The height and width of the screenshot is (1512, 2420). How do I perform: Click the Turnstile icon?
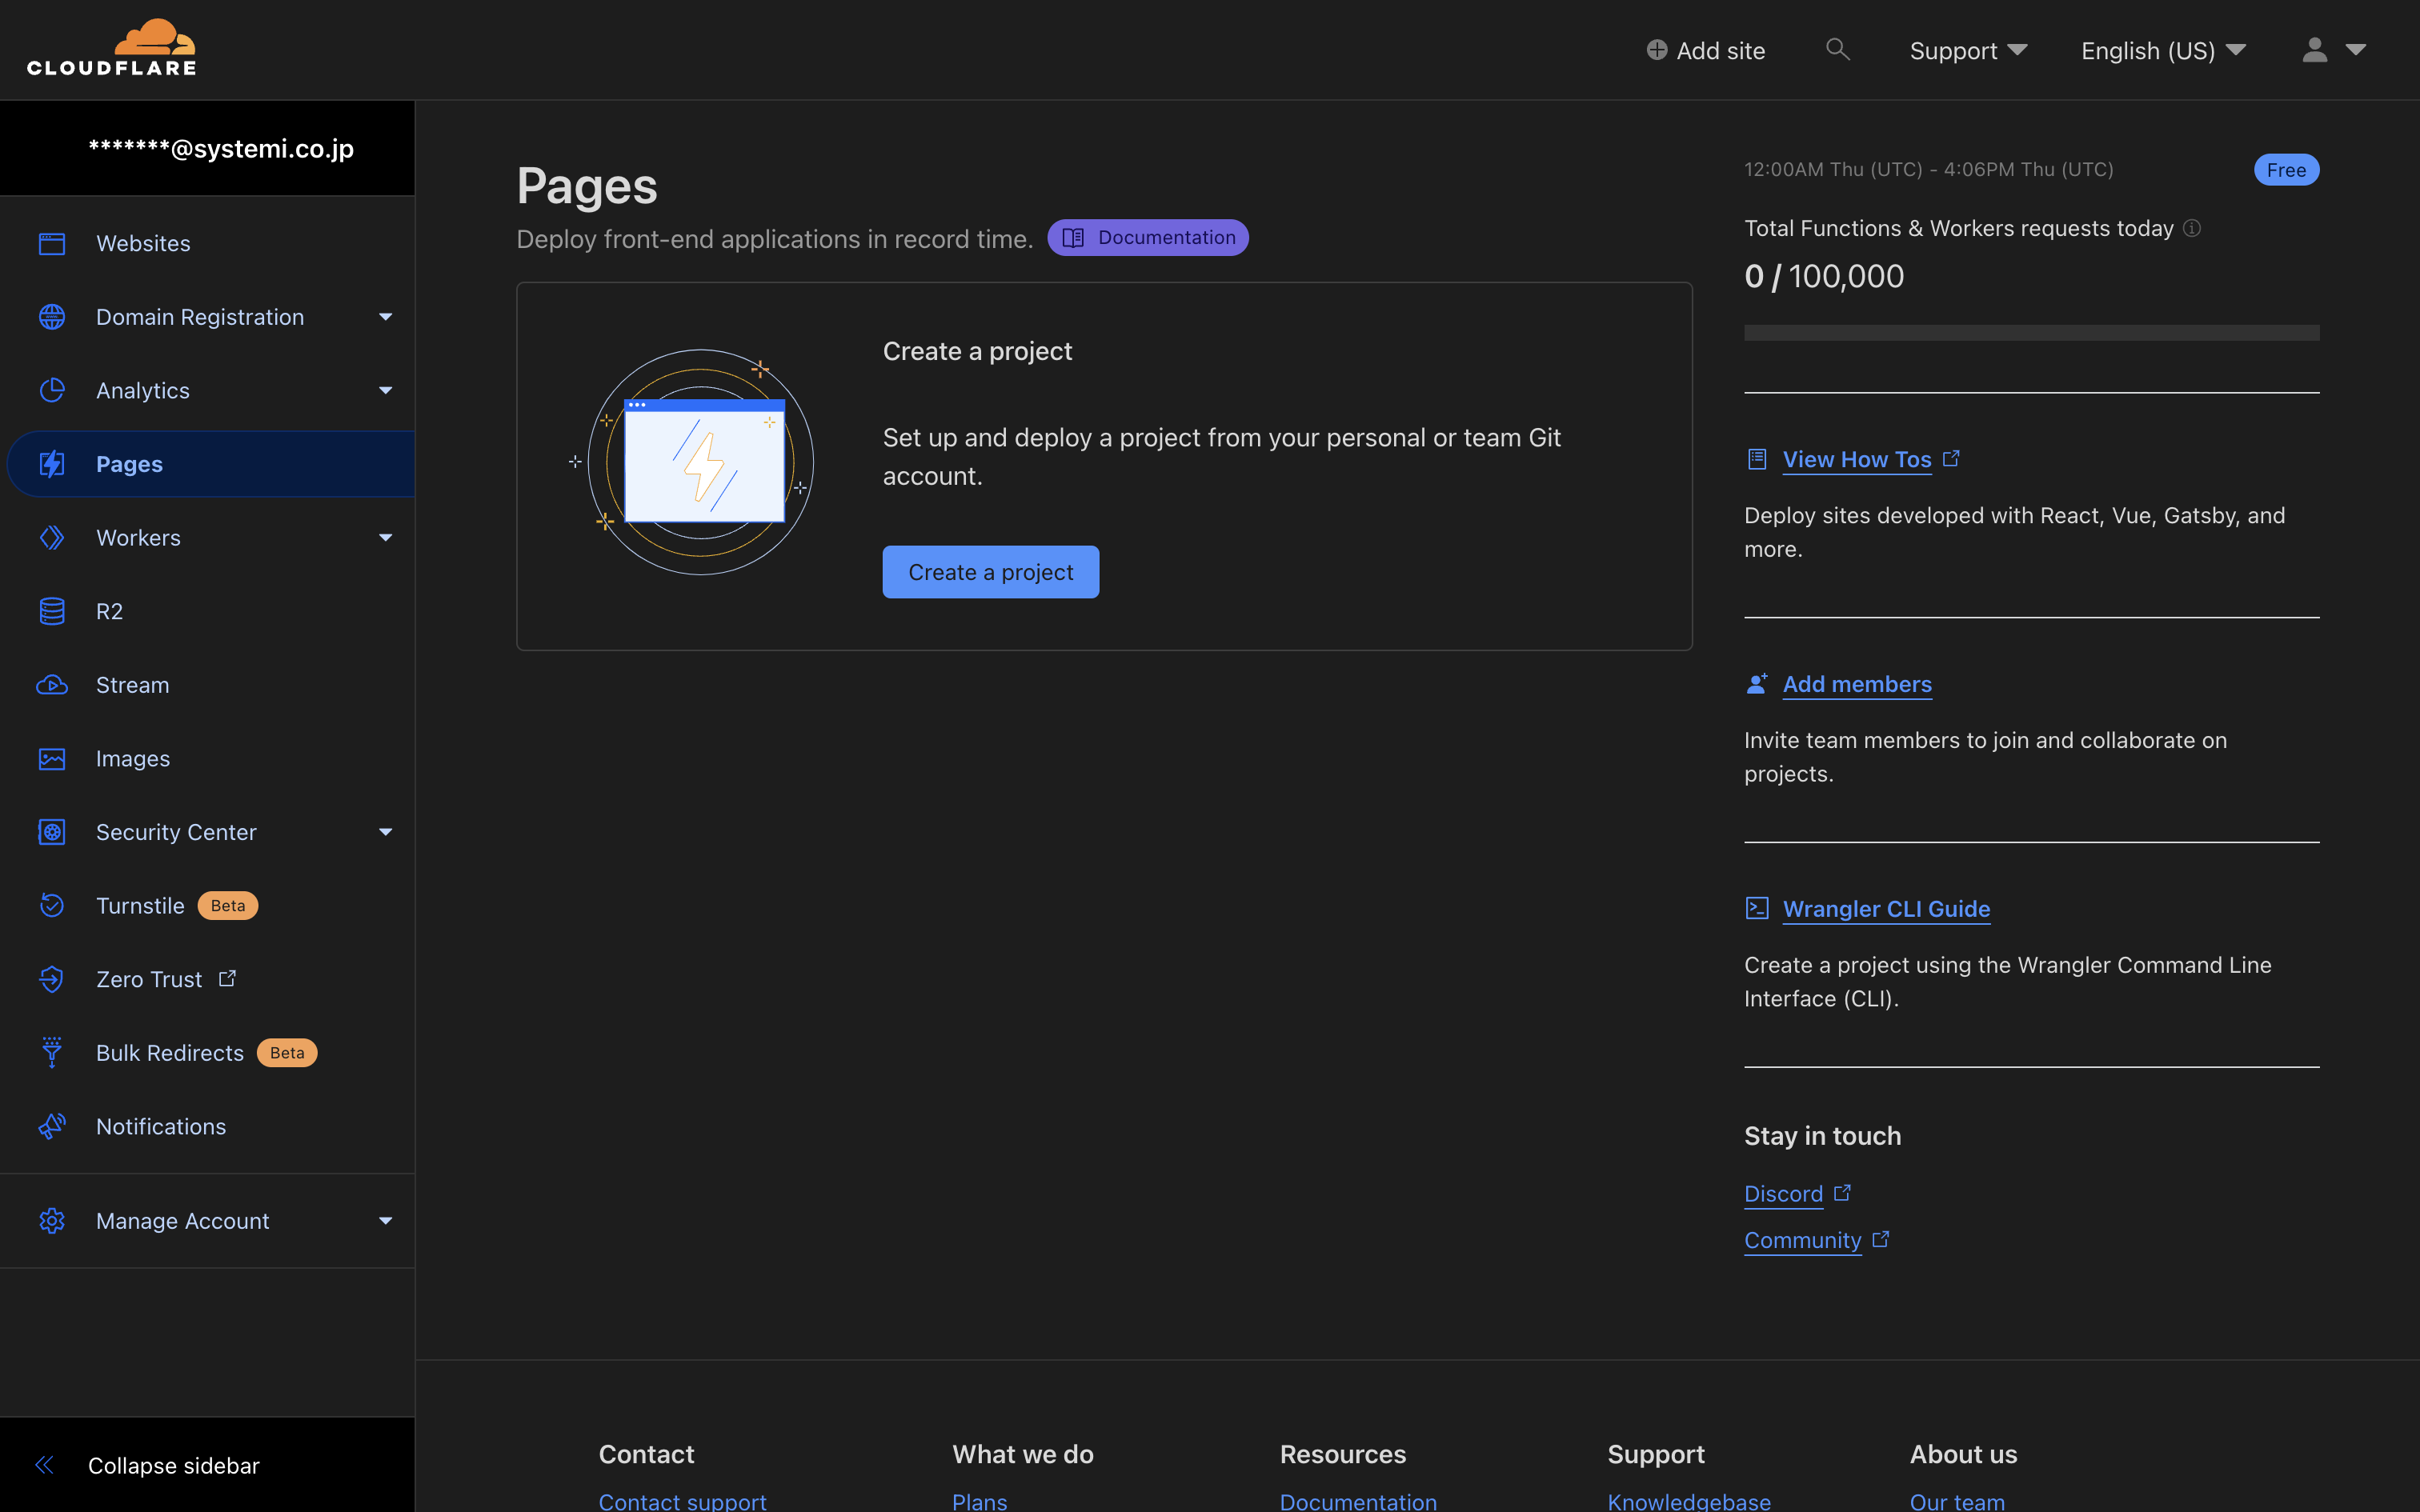click(52, 906)
